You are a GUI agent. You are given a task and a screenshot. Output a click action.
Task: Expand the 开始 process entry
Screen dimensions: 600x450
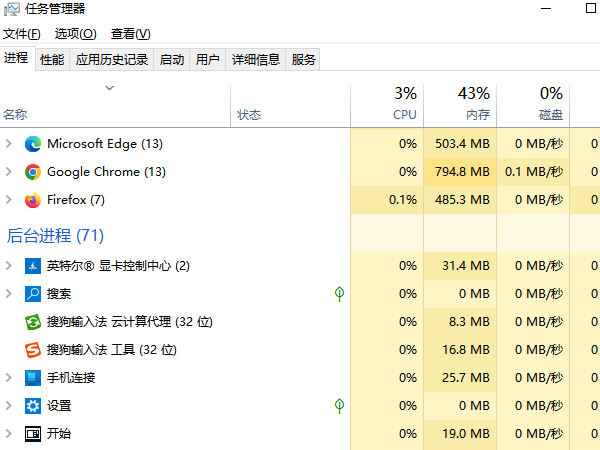coord(9,434)
